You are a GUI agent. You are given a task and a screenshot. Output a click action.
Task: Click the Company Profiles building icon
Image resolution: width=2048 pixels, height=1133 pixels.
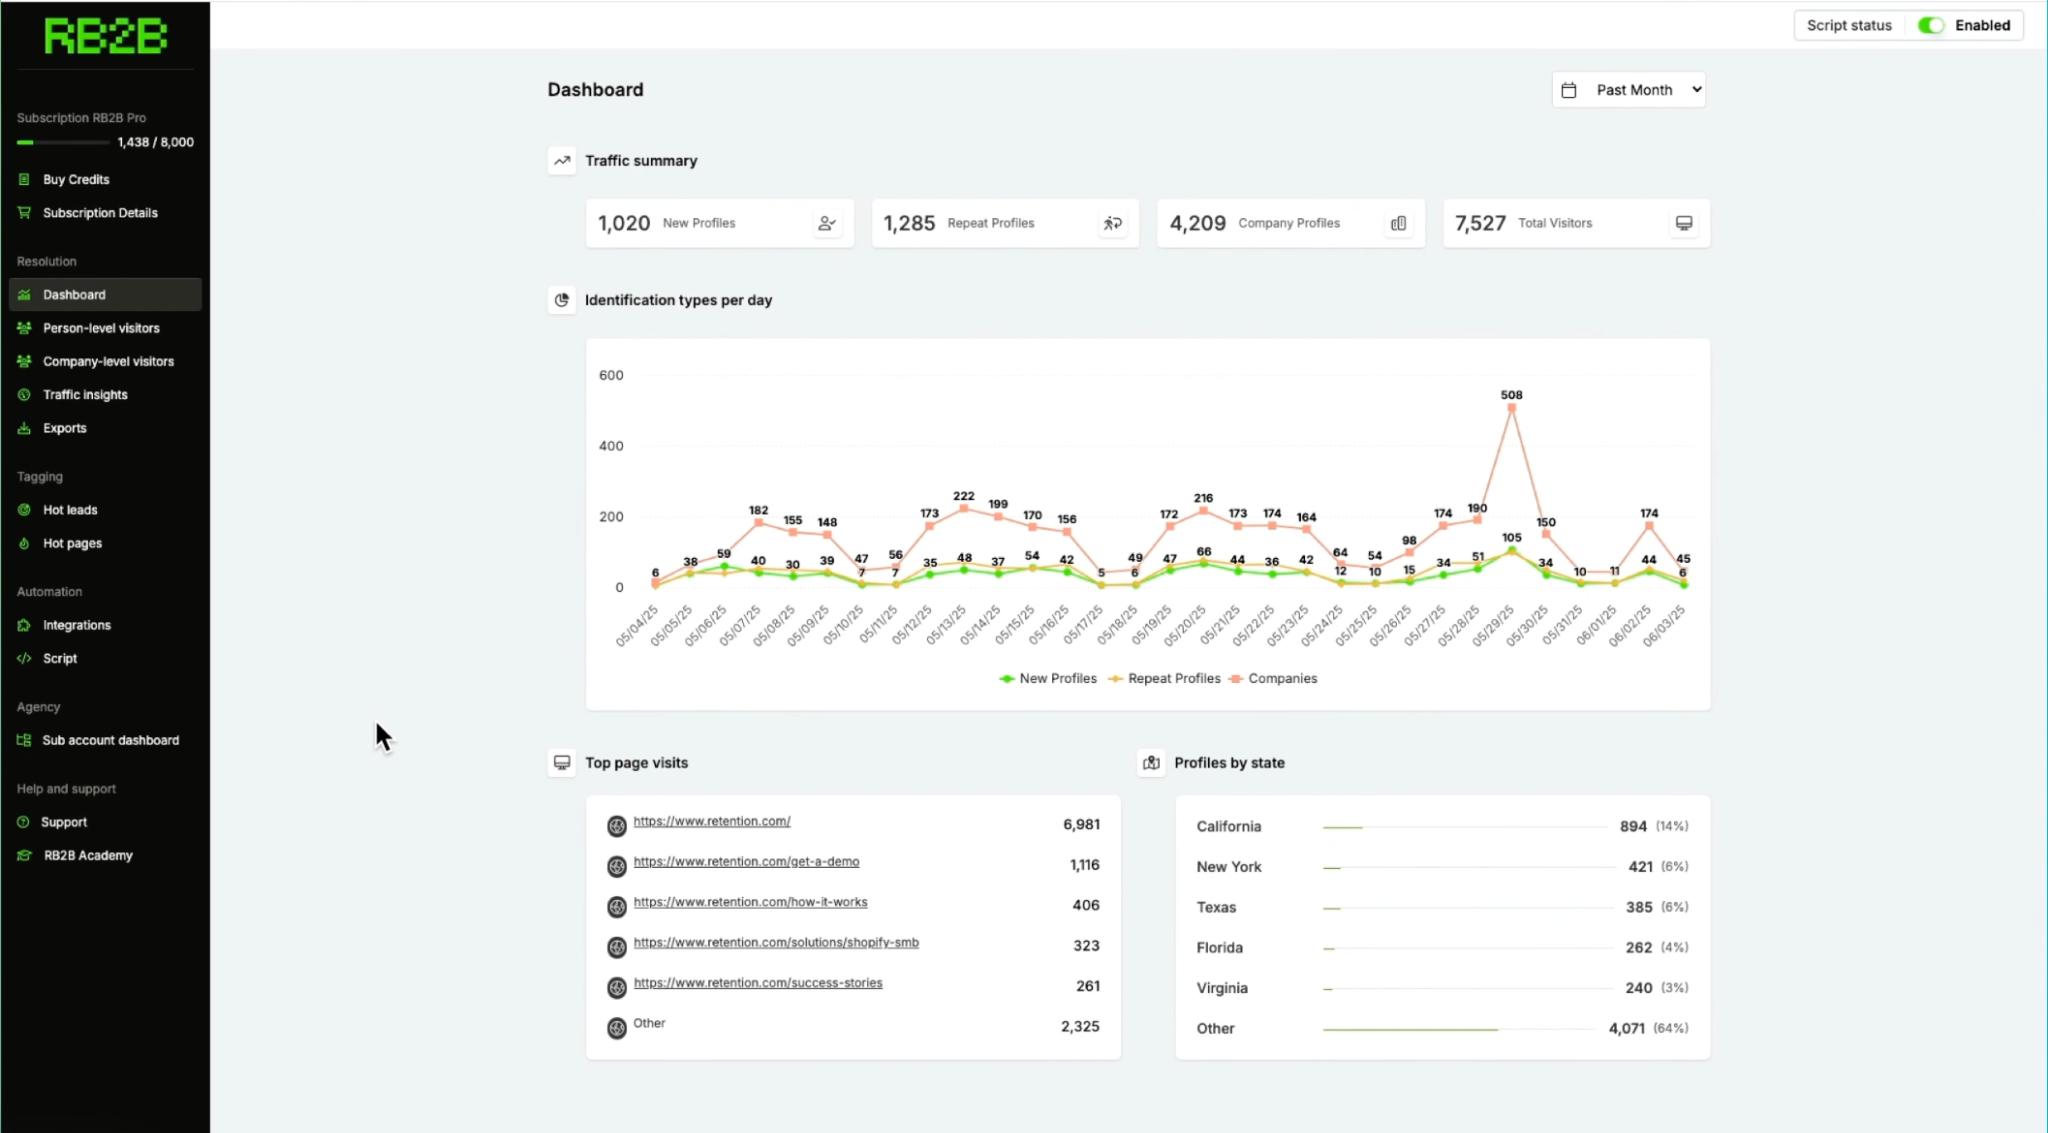1398,223
